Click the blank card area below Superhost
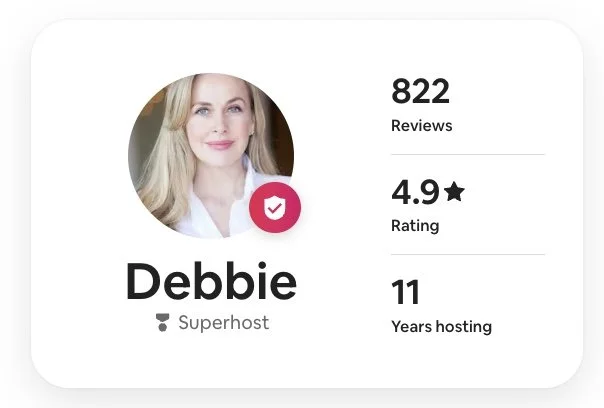 coord(211,358)
